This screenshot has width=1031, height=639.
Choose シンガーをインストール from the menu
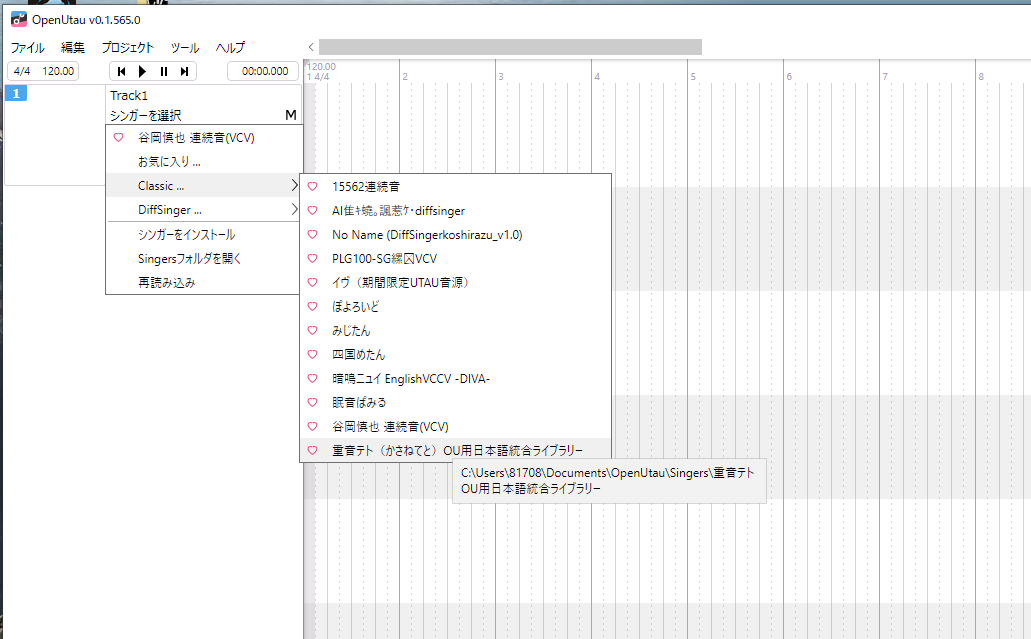186,234
